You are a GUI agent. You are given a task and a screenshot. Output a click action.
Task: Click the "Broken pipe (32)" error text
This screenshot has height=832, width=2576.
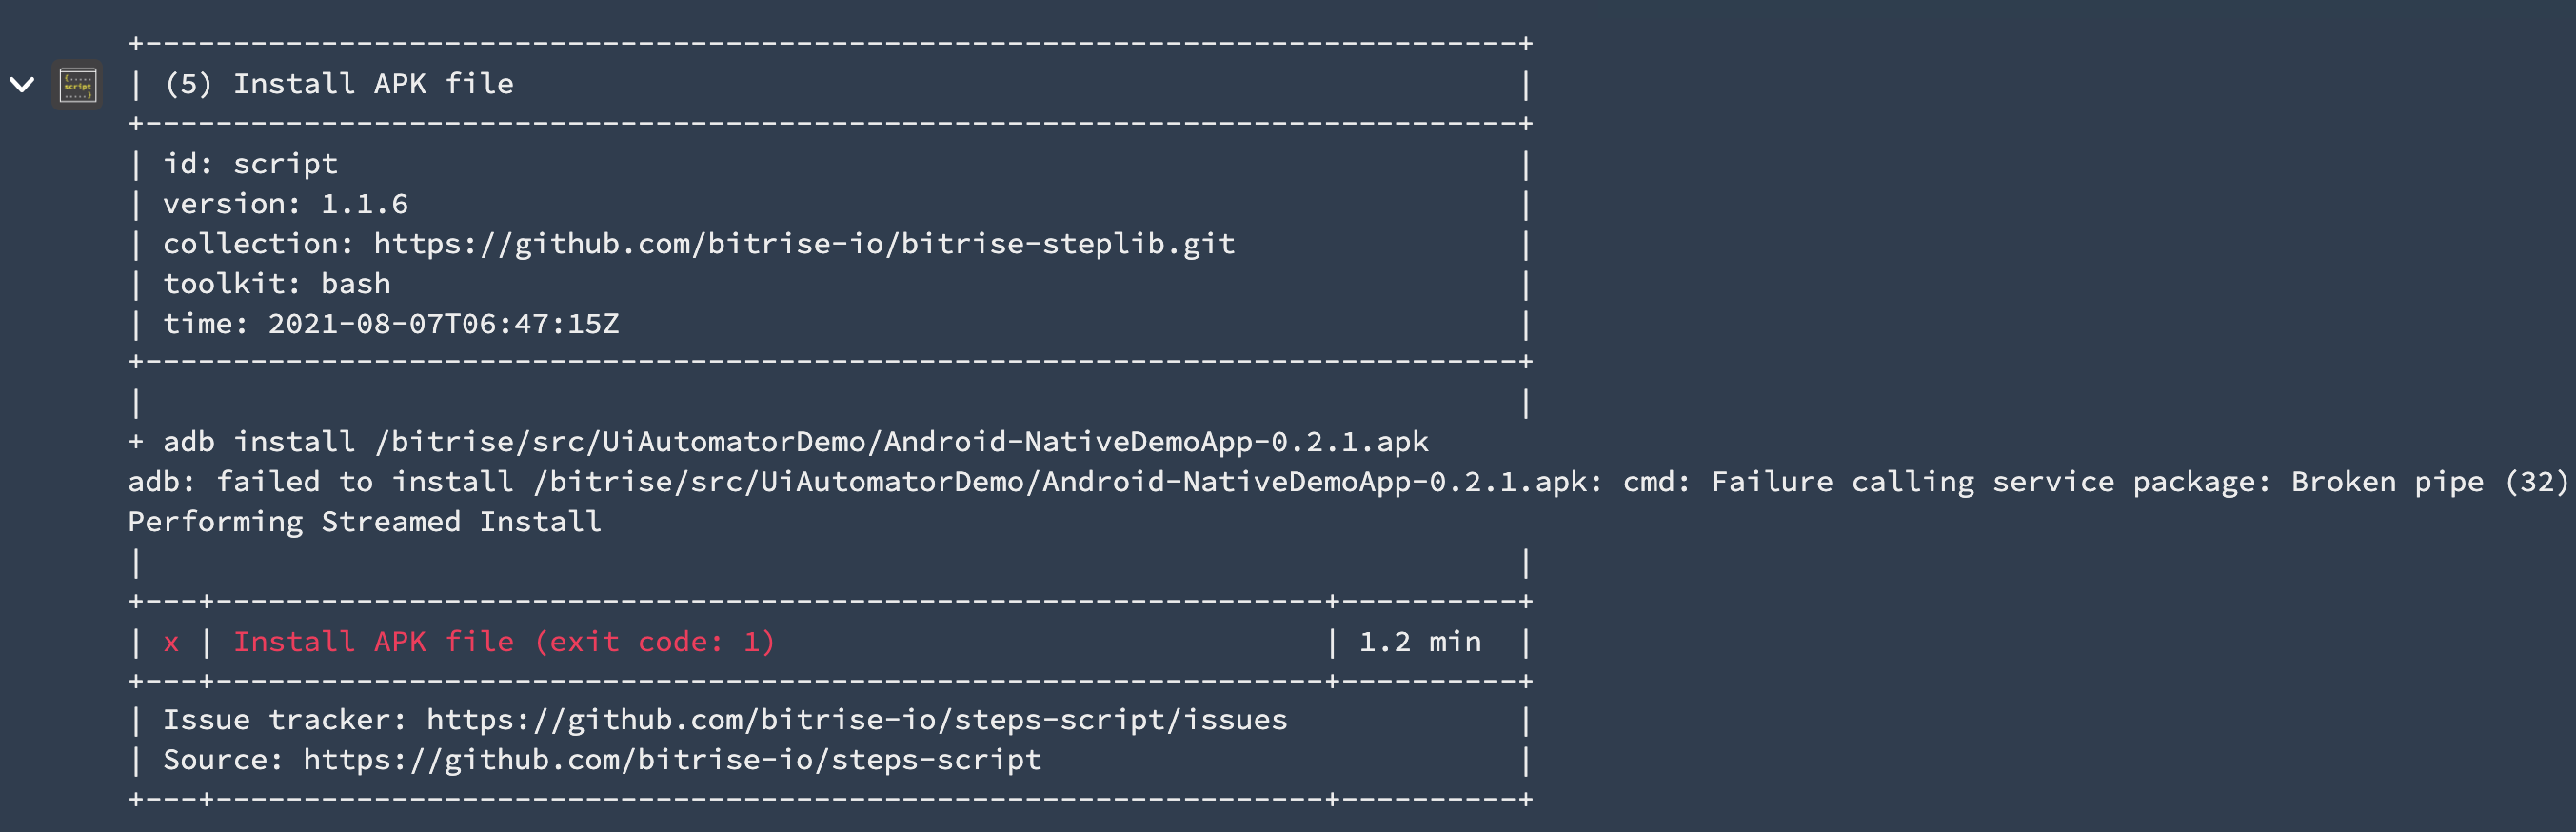point(2429,482)
